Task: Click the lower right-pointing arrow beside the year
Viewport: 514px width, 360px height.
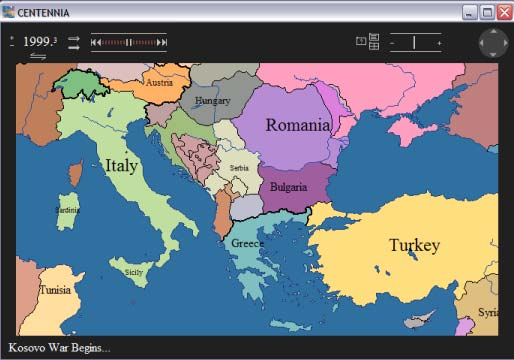Action: [x=74, y=47]
